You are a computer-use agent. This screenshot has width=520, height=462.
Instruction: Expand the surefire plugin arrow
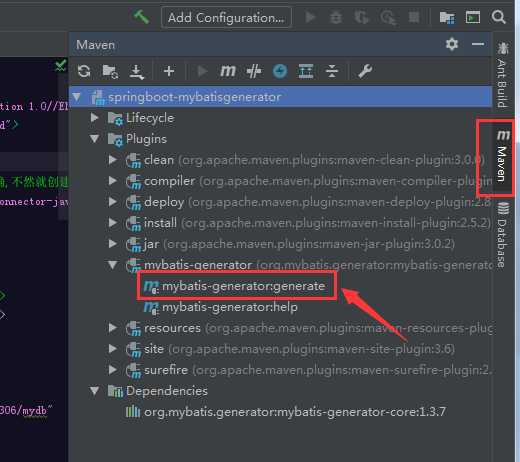(113, 370)
